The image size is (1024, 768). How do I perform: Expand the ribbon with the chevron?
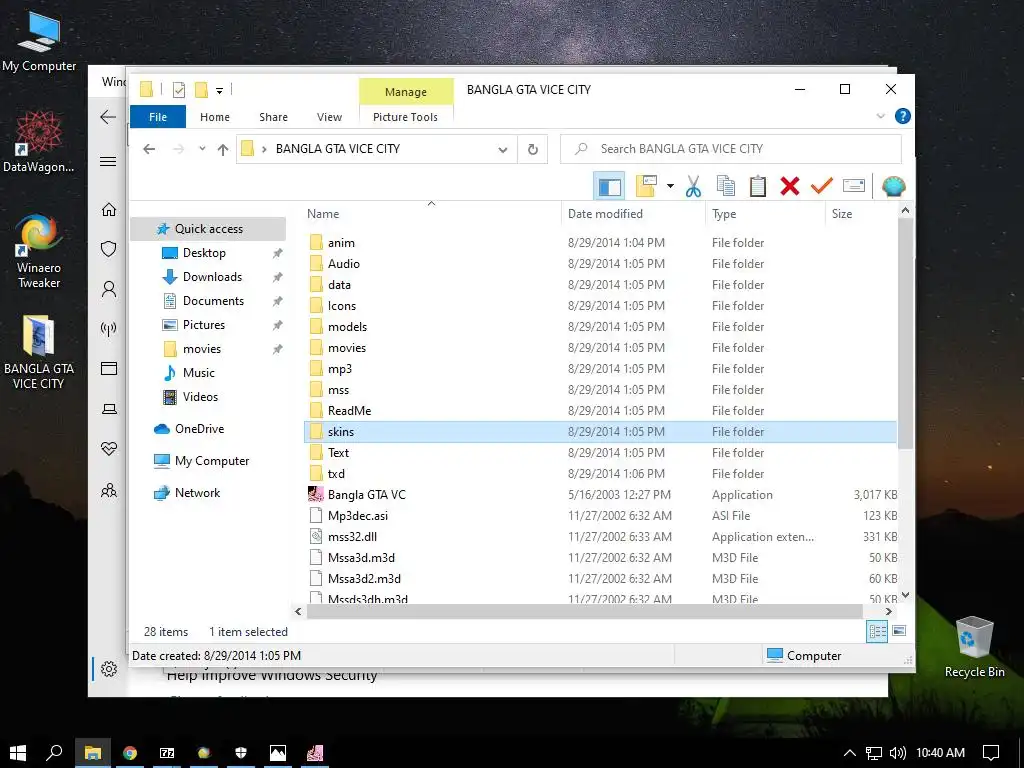(880, 116)
